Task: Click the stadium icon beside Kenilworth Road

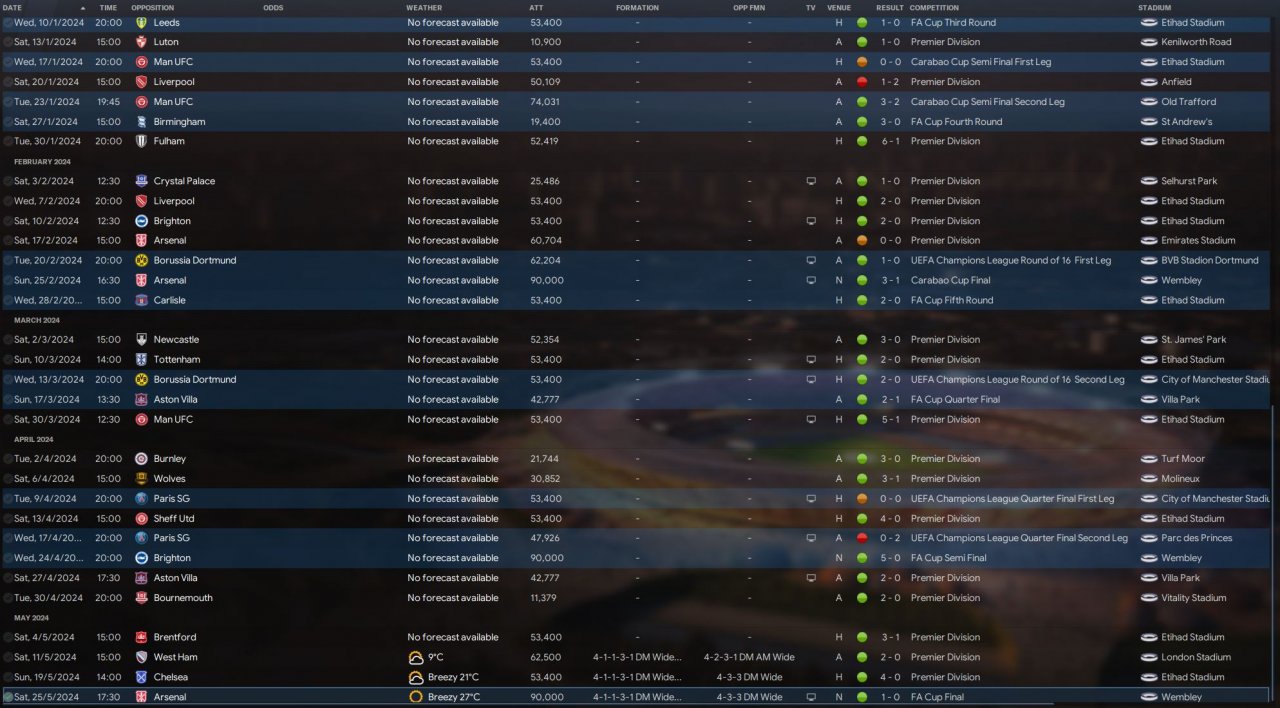Action: coord(1149,42)
